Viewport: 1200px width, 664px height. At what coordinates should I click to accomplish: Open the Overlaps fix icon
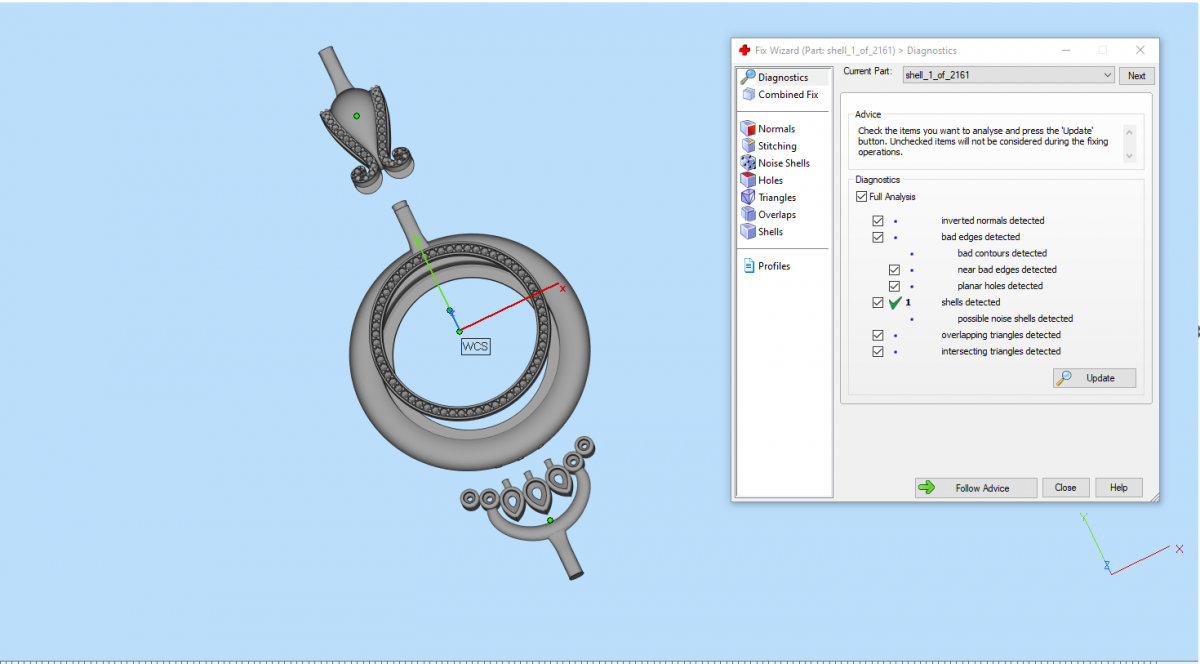[x=748, y=214]
